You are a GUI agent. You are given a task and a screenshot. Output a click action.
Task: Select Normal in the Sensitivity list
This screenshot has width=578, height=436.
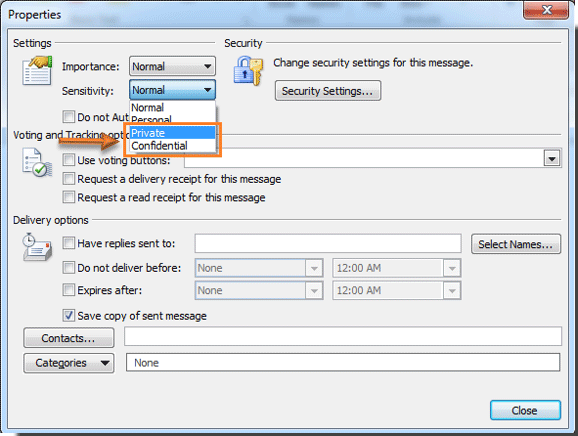pyautogui.click(x=173, y=107)
